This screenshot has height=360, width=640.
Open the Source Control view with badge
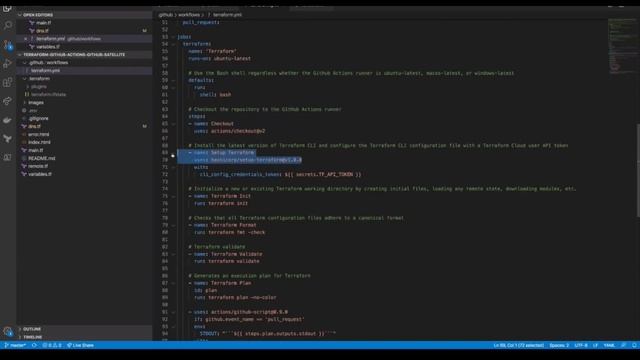tap(8, 44)
